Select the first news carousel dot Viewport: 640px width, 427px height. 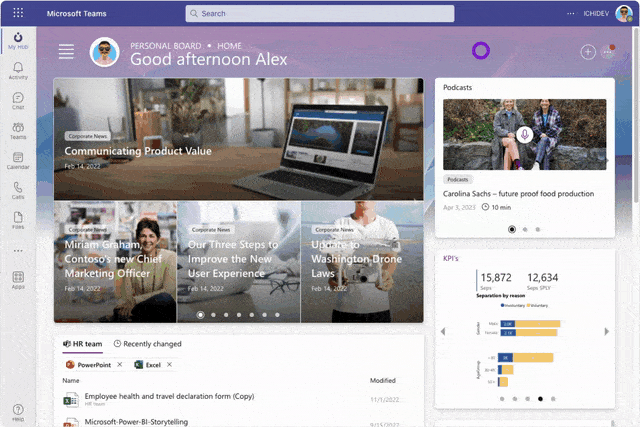[200, 315]
